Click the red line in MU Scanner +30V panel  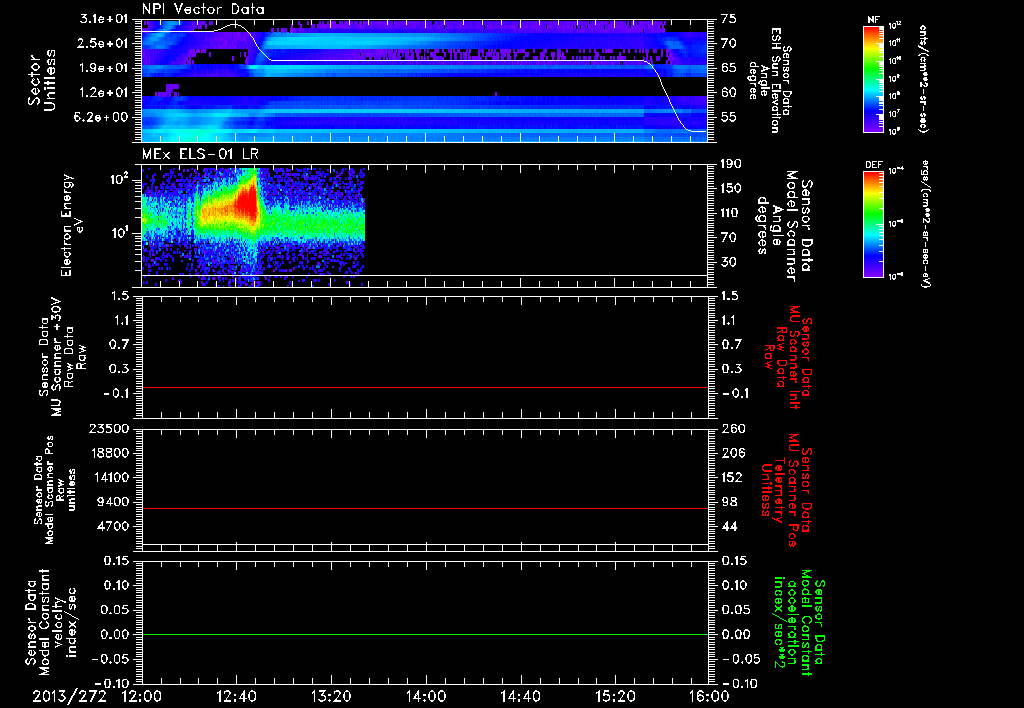tap(425, 387)
